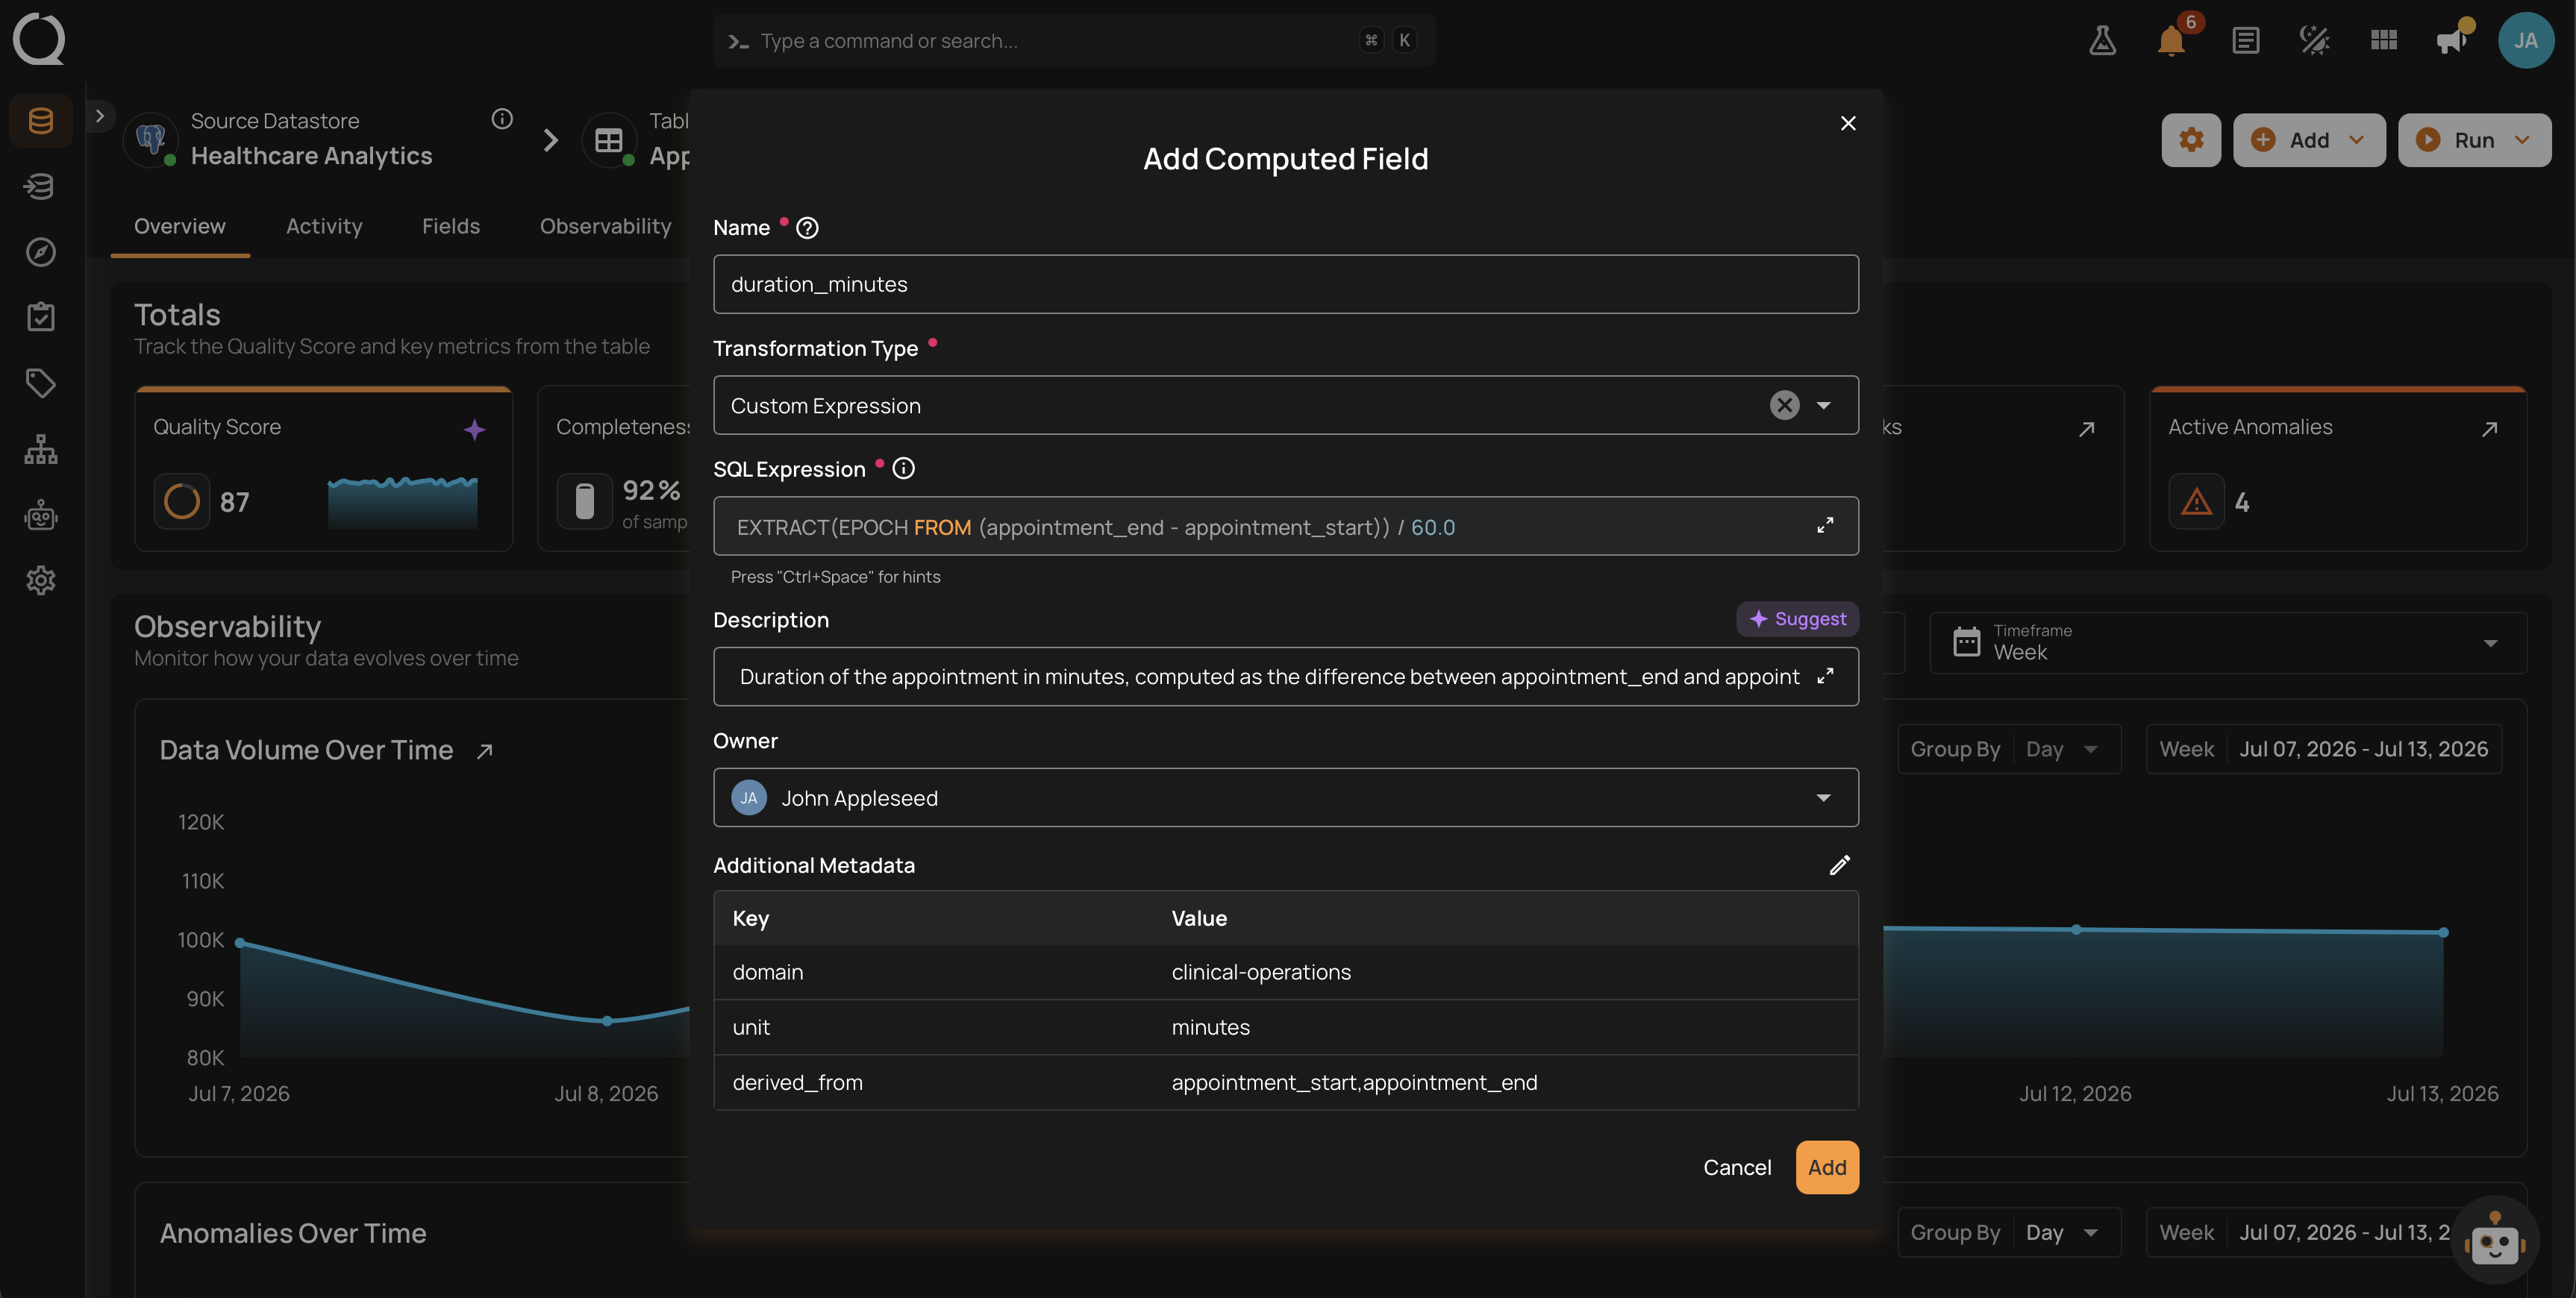Switch to the Overview tab
The image size is (2576, 1298).
180,227
